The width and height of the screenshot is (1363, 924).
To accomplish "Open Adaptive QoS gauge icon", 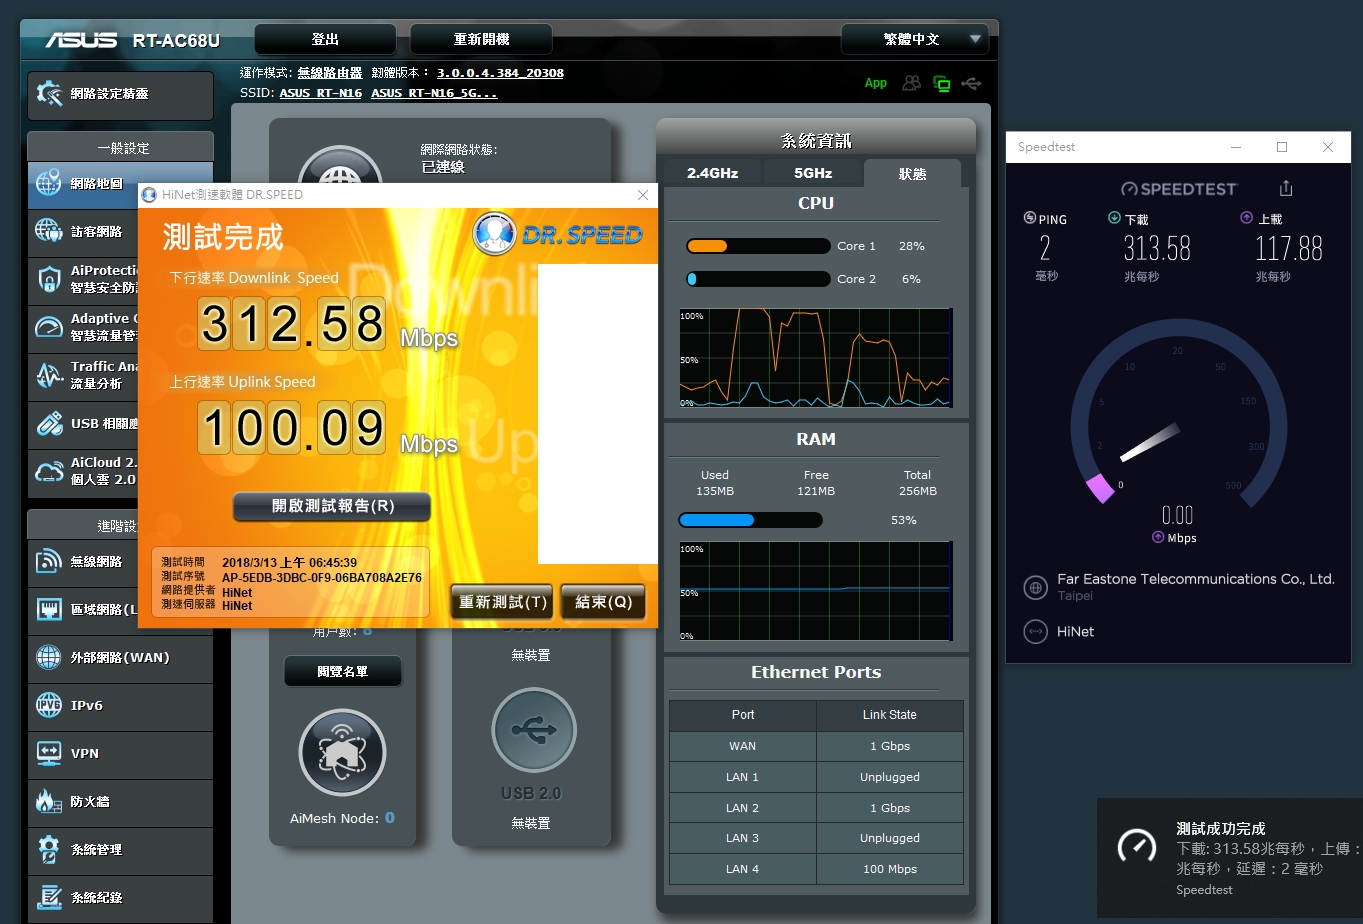I will pyautogui.click(x=49, y=327).
